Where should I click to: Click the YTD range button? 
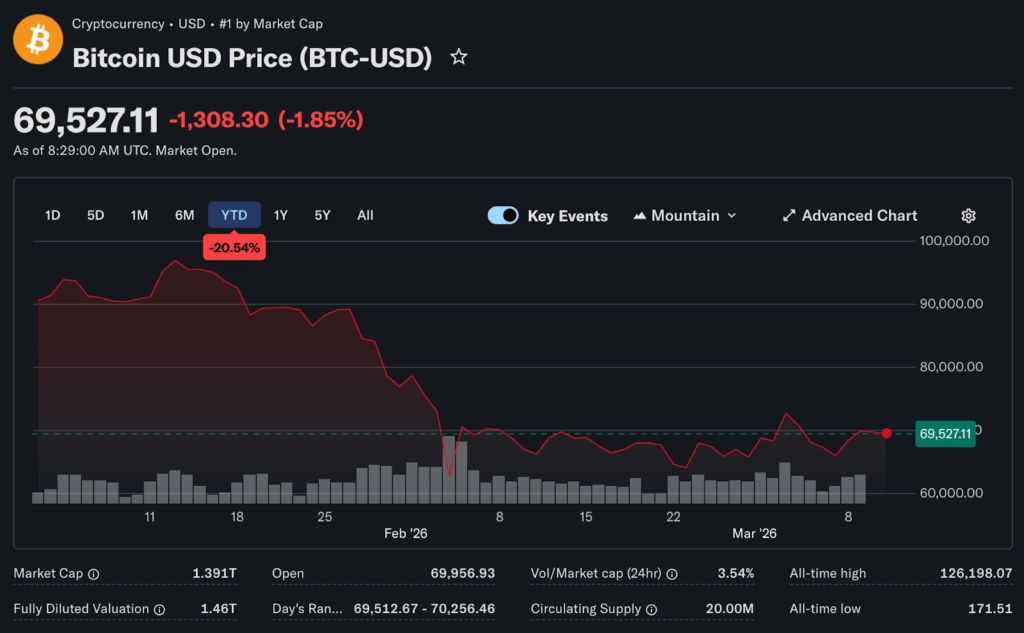coord(234,215)
